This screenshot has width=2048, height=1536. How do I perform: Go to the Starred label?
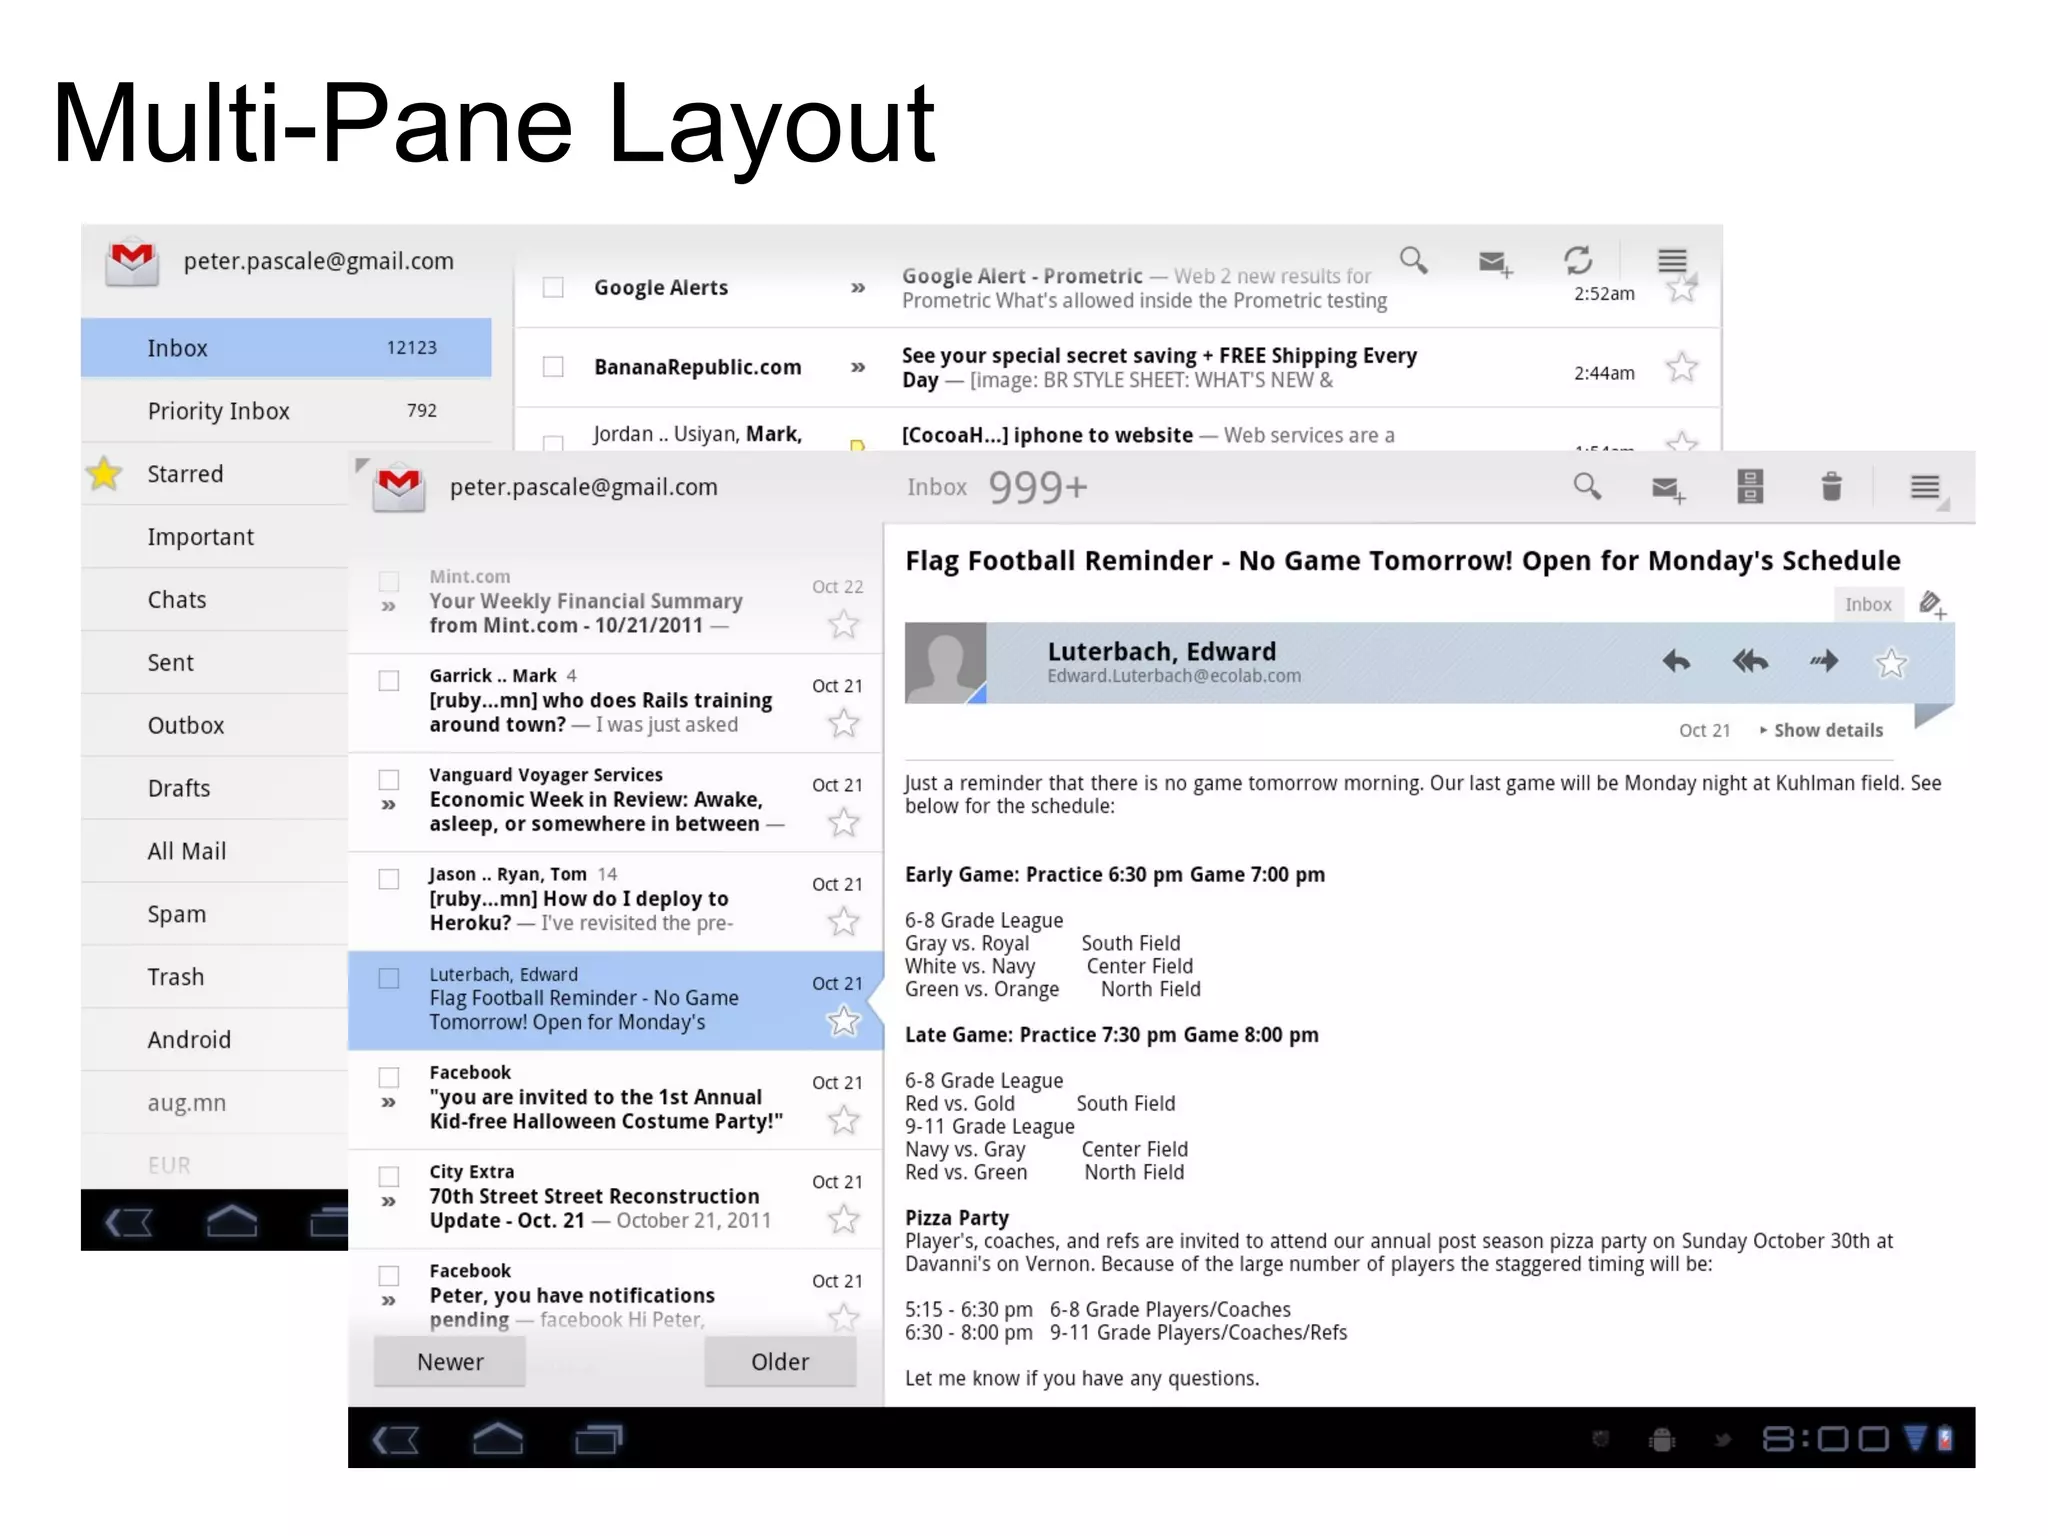point(215,474)
